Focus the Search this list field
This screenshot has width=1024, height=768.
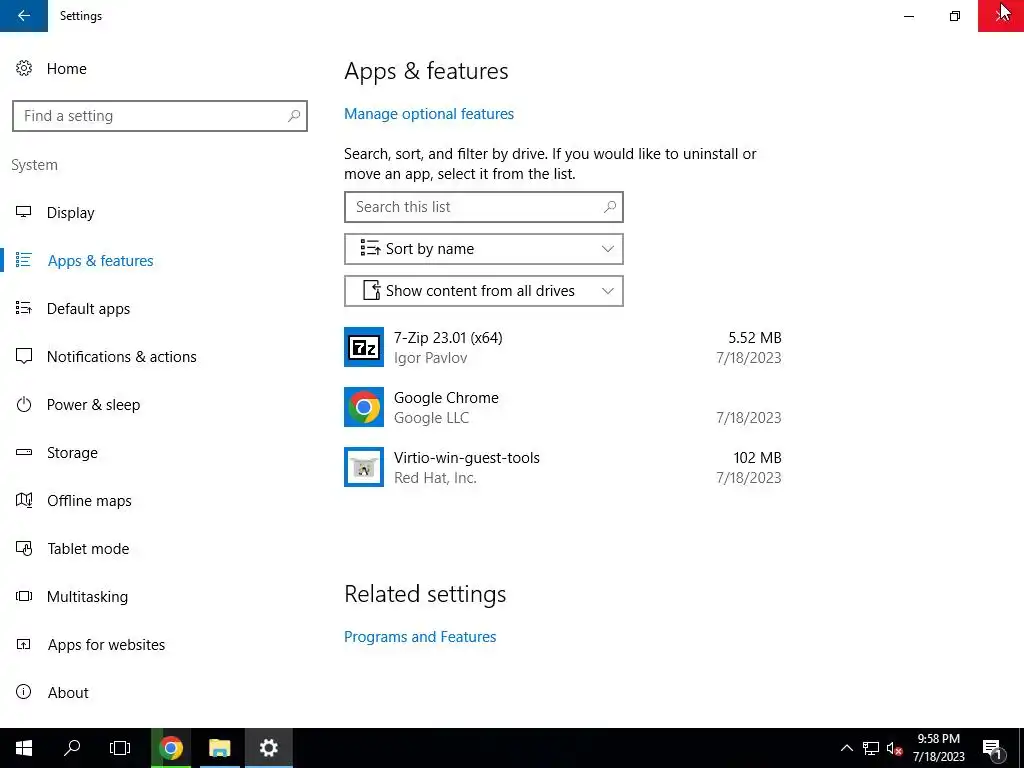pyautogui.click(x=483, y=207)
